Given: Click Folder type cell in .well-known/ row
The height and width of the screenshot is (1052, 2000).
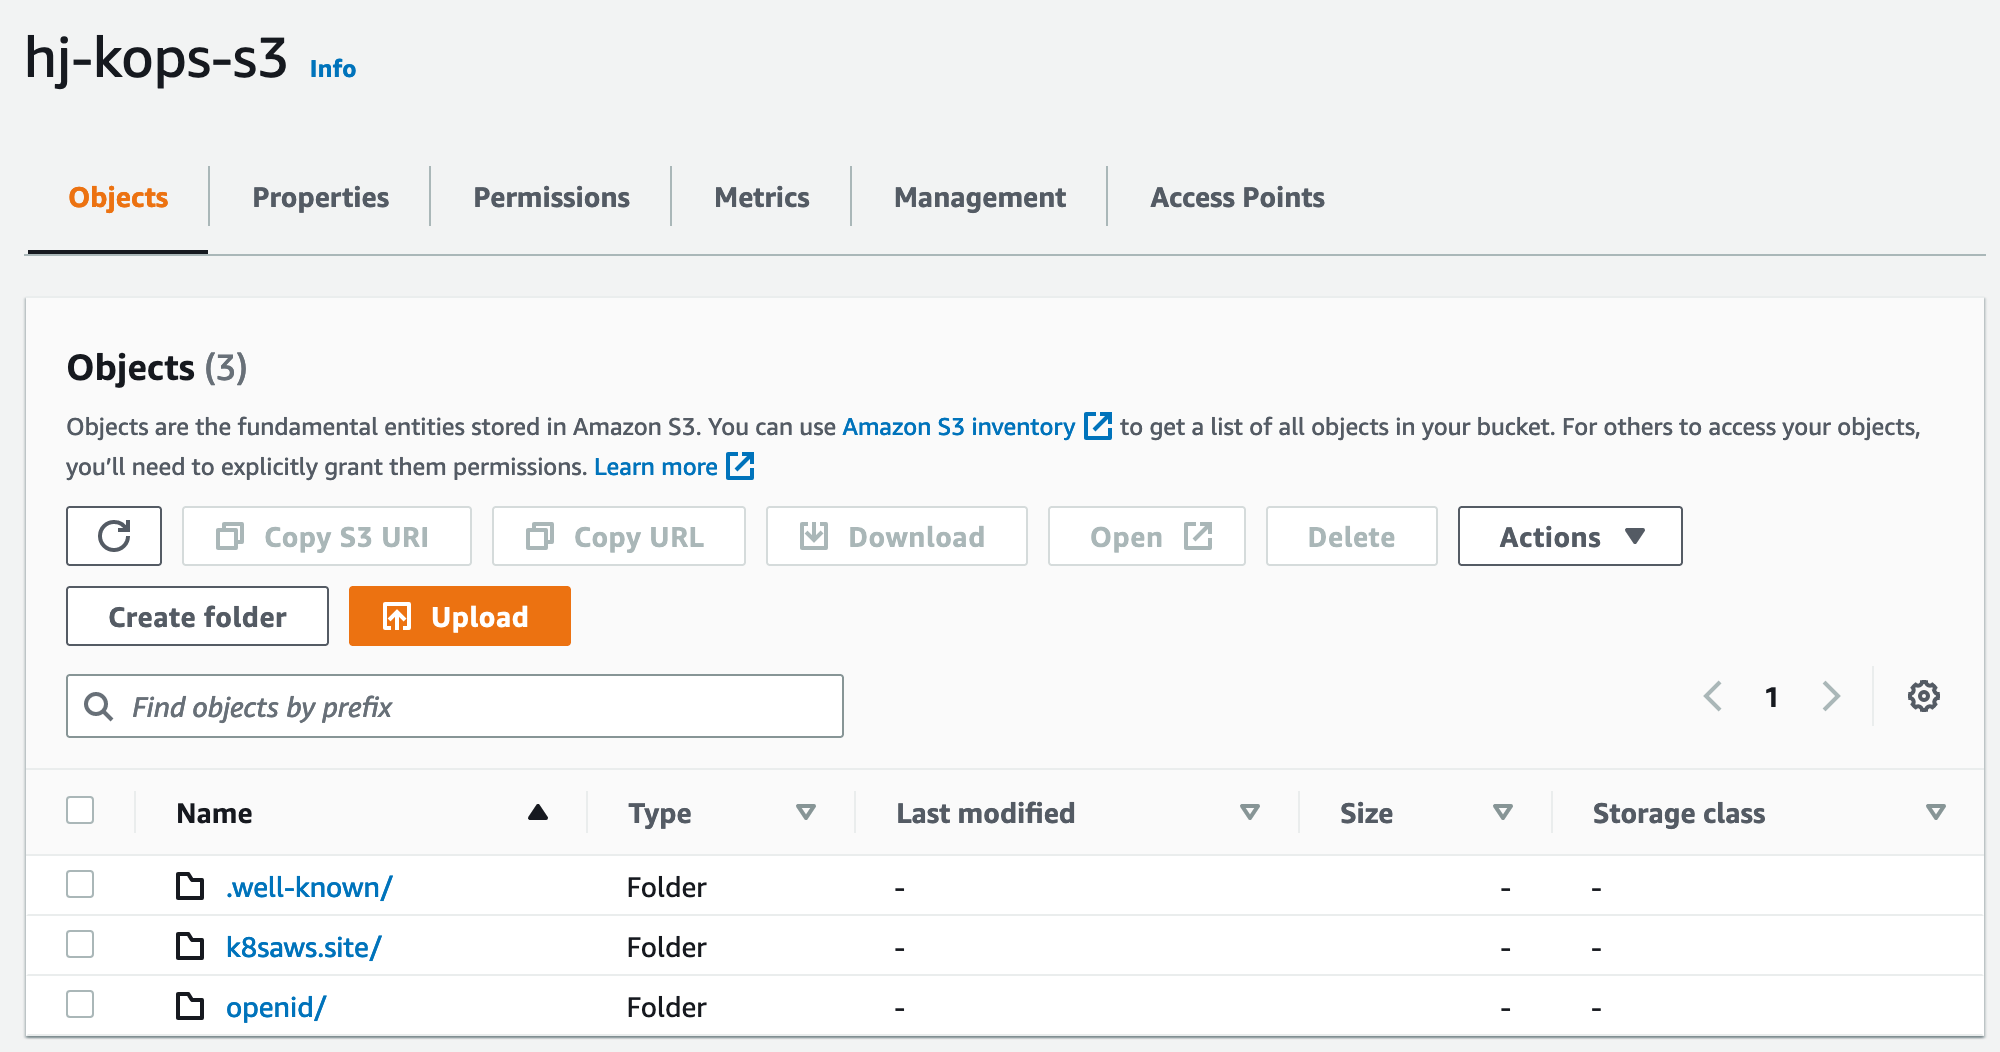Looking at the screenshot, I should pos(666,887).
